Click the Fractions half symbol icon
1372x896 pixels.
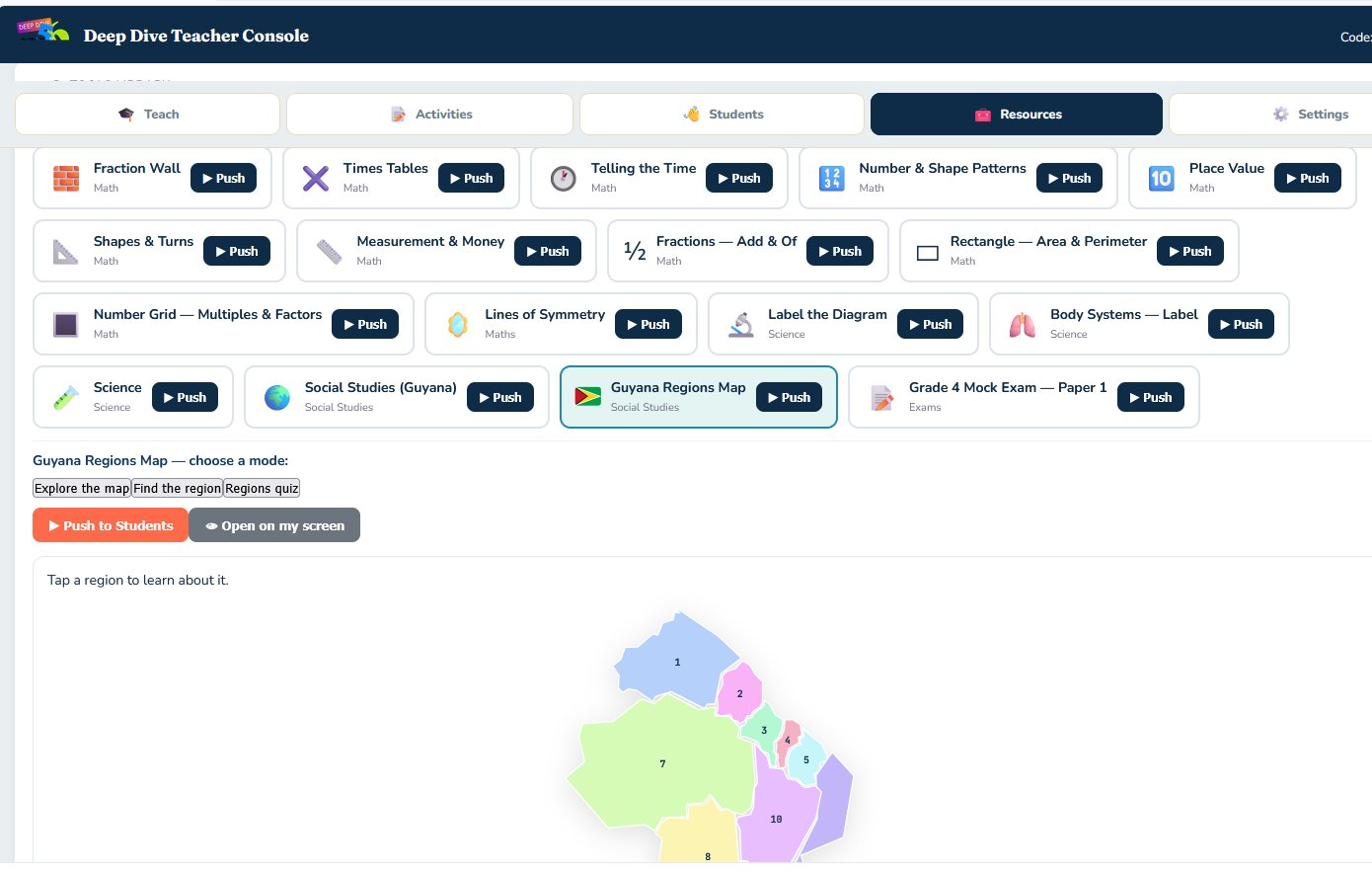[x=635, y=251]
